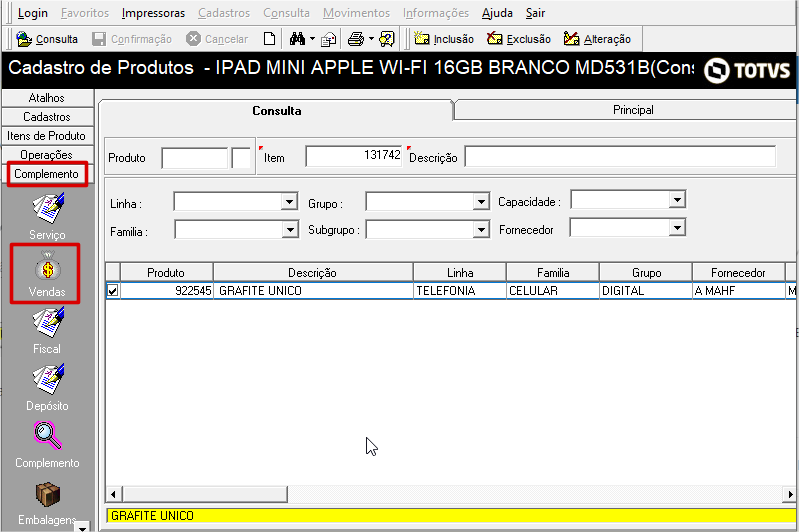Viewport: 799px width, 532px height.
Task: Click the yellow GRAFITE UNICO status bar
Action: click(451, 516)
